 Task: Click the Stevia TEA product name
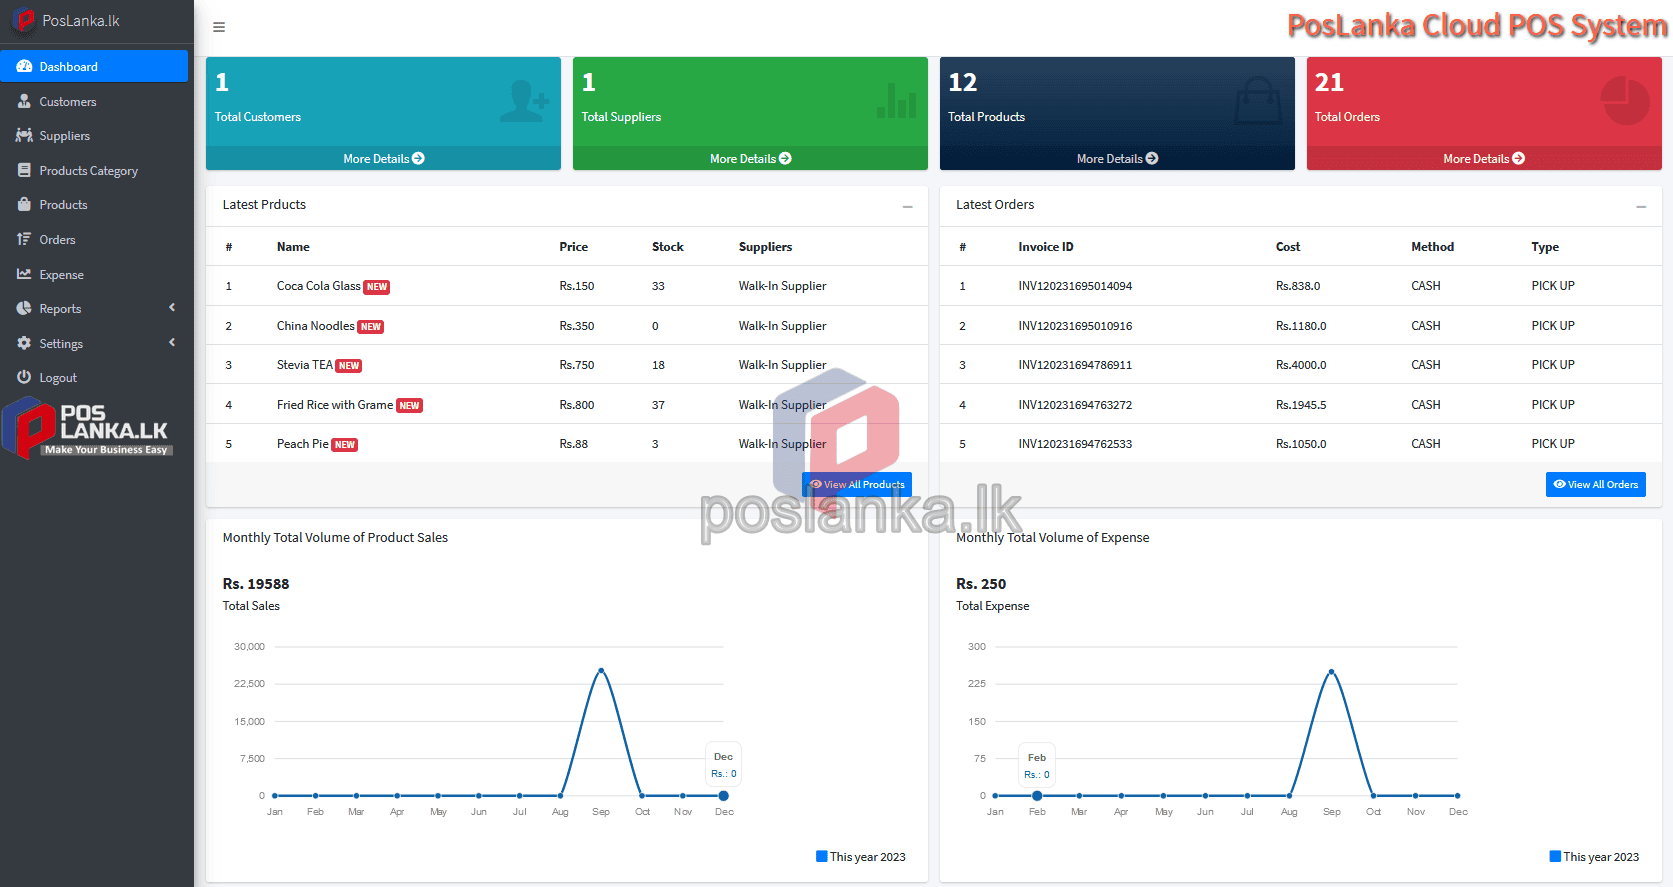[304, 365]
